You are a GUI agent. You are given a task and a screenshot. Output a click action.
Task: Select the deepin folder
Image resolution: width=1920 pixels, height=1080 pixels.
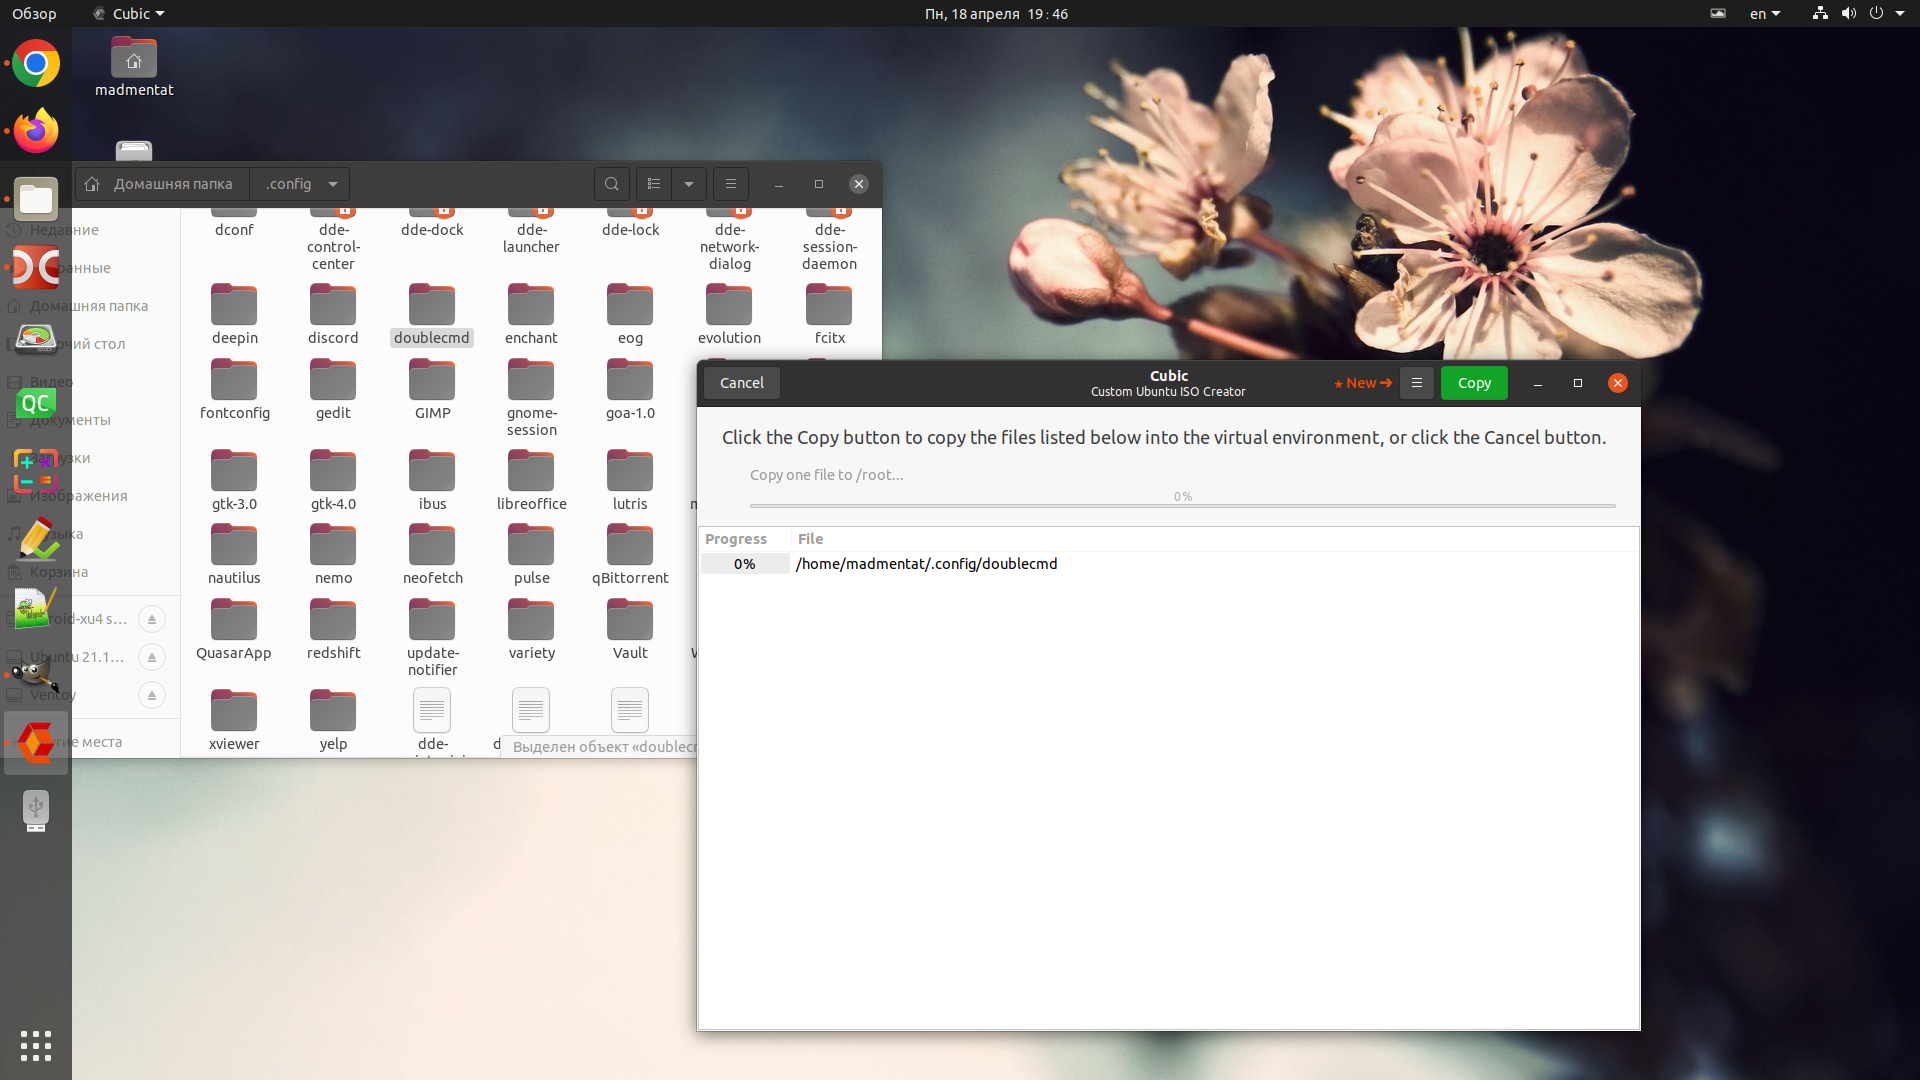pos(235,315)
